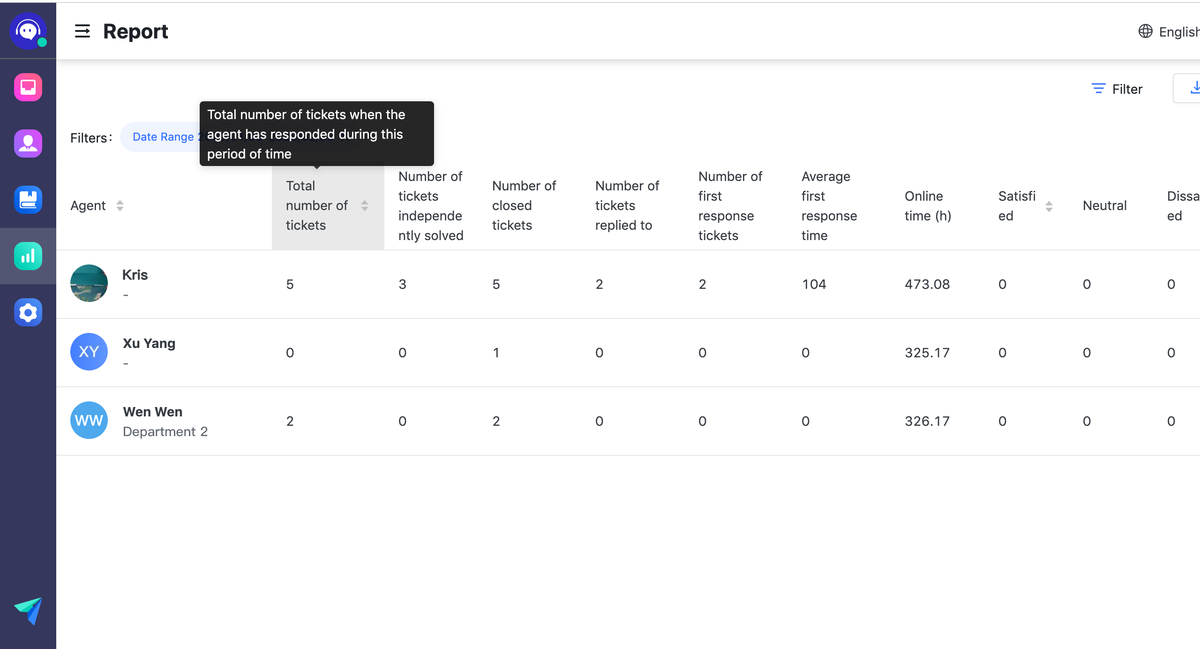The height and width of the screenshot is (649, 1200).
Task: Click Xu Yang's XY avatar
Action: (89, 352)
